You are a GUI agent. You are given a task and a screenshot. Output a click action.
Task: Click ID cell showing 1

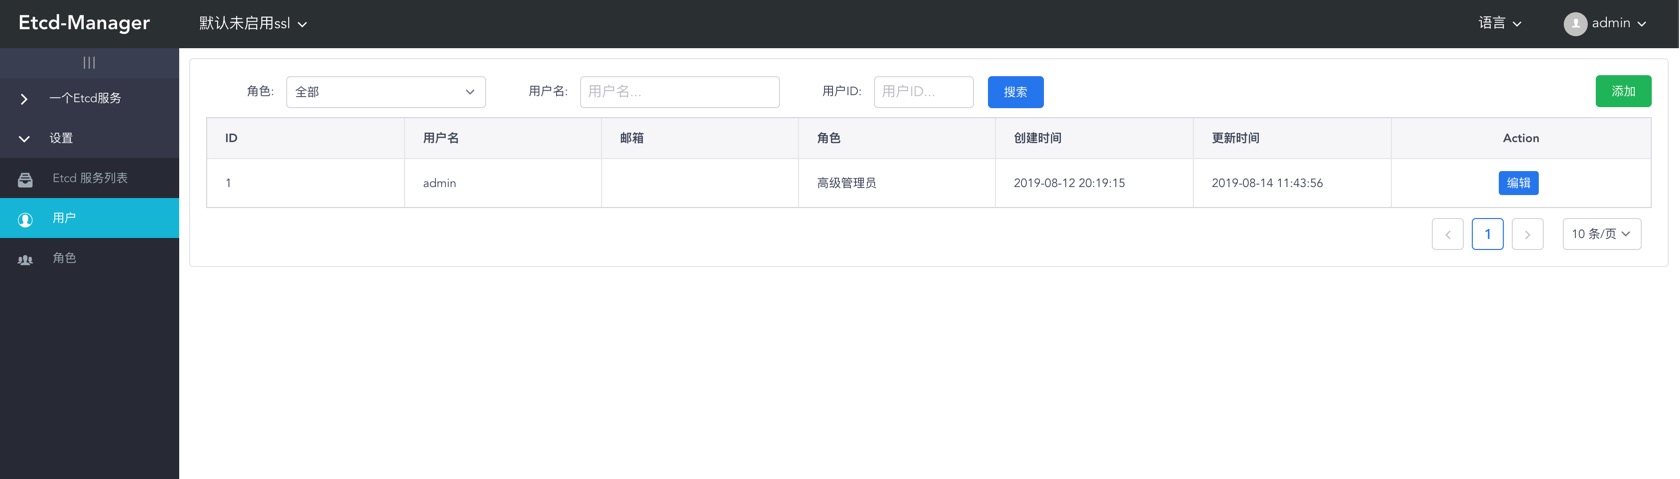click(x=306, y=183)
